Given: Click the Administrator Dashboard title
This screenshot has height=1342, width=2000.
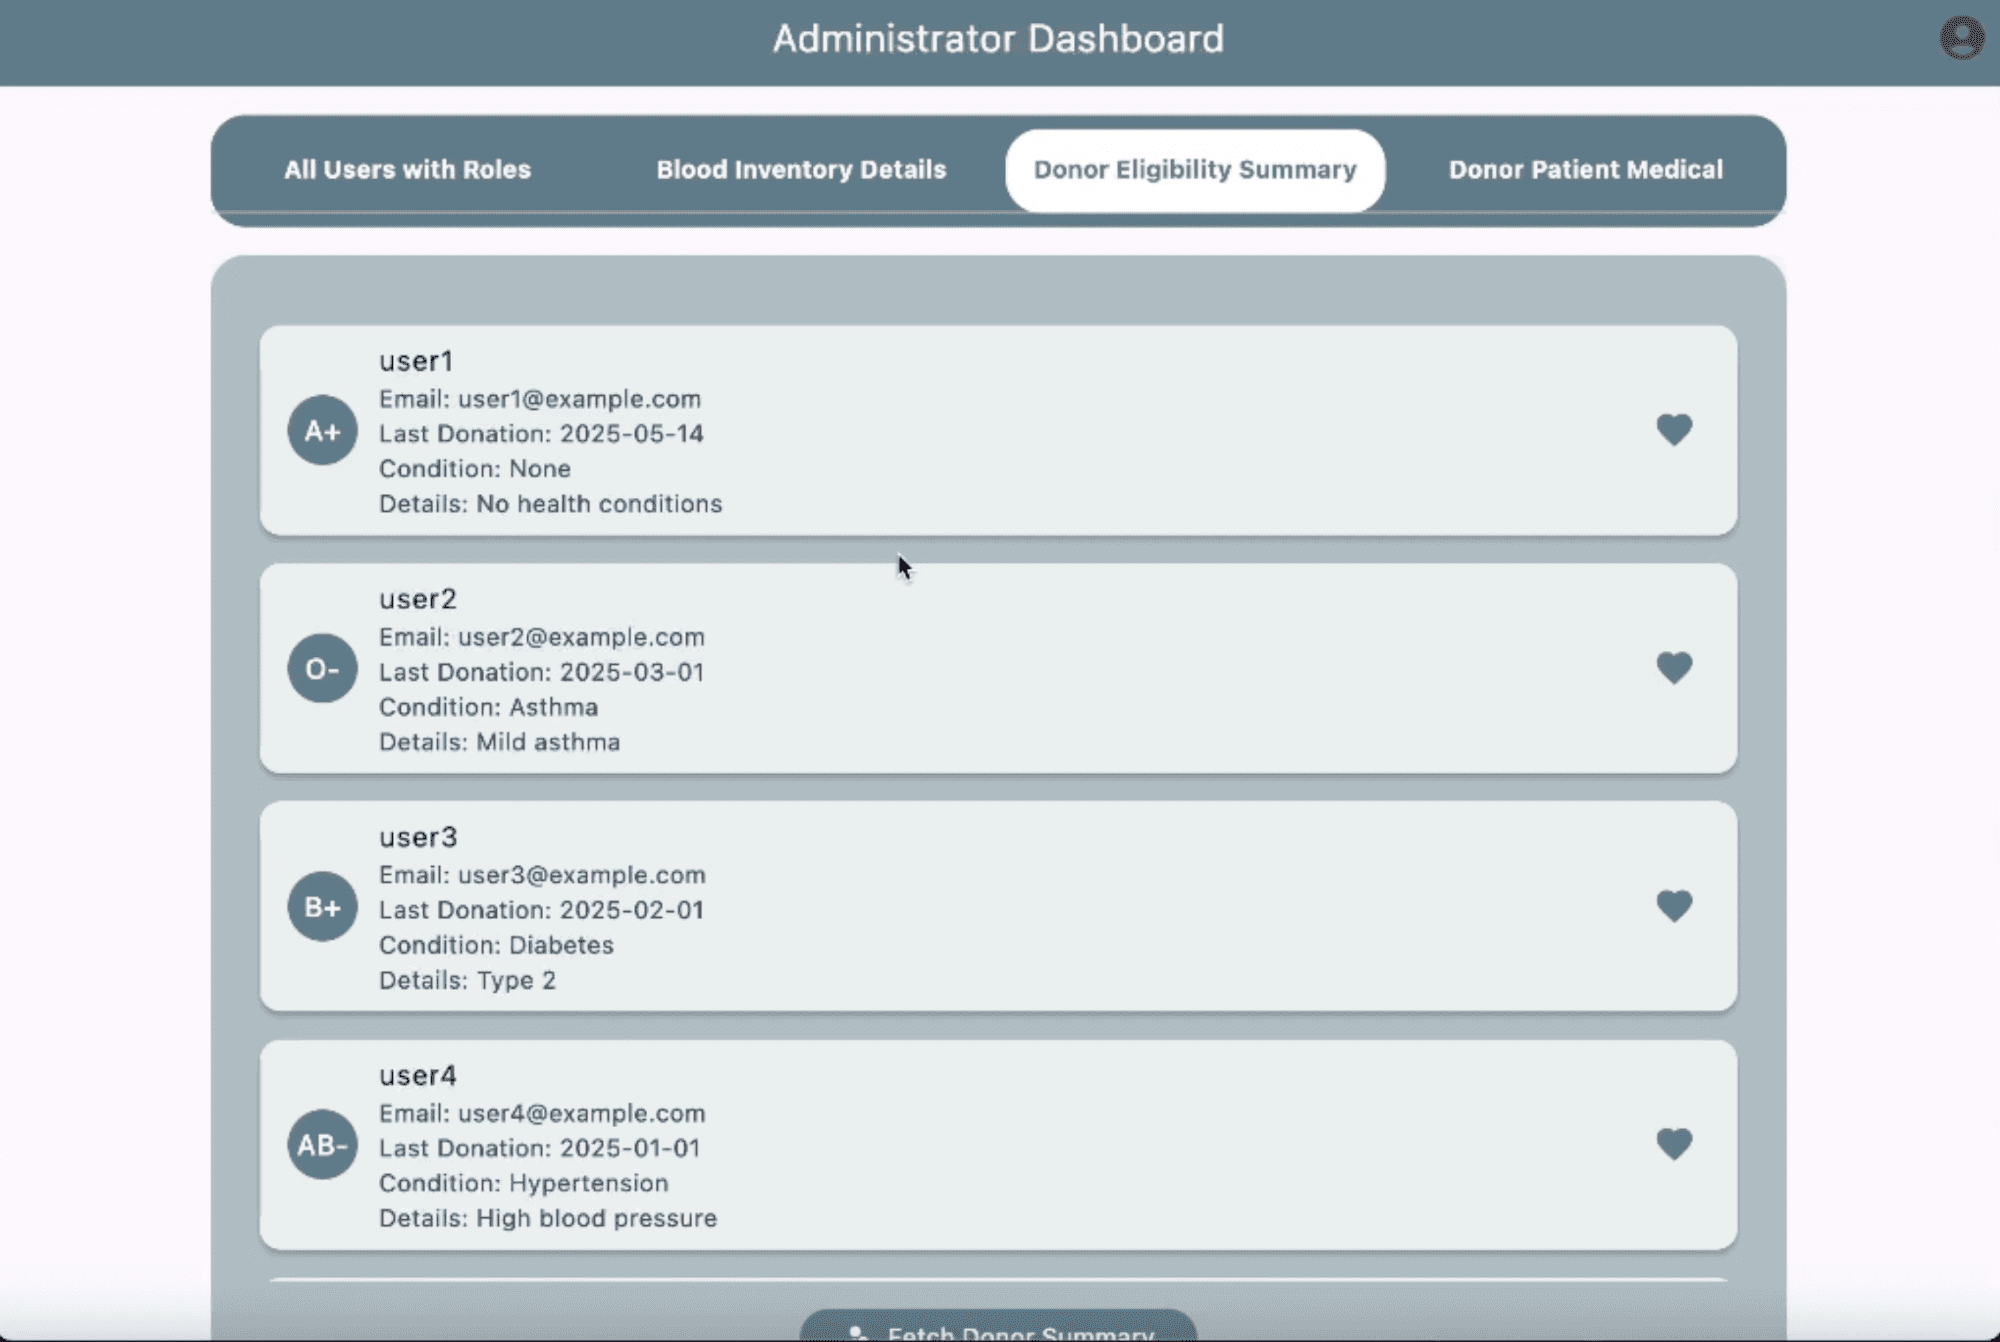Looking at the screenshot, I should coord(998,39).
